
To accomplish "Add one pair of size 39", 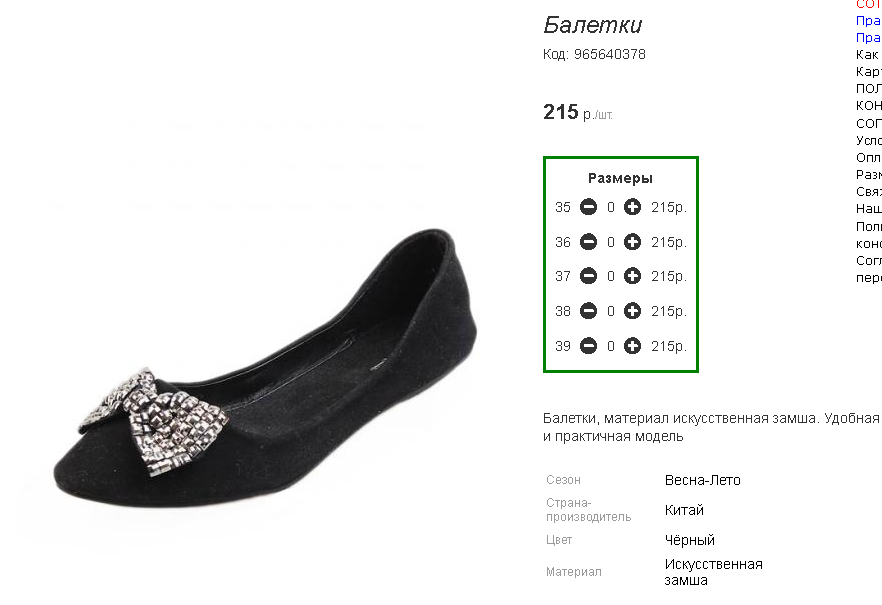I will coord(632,346).
